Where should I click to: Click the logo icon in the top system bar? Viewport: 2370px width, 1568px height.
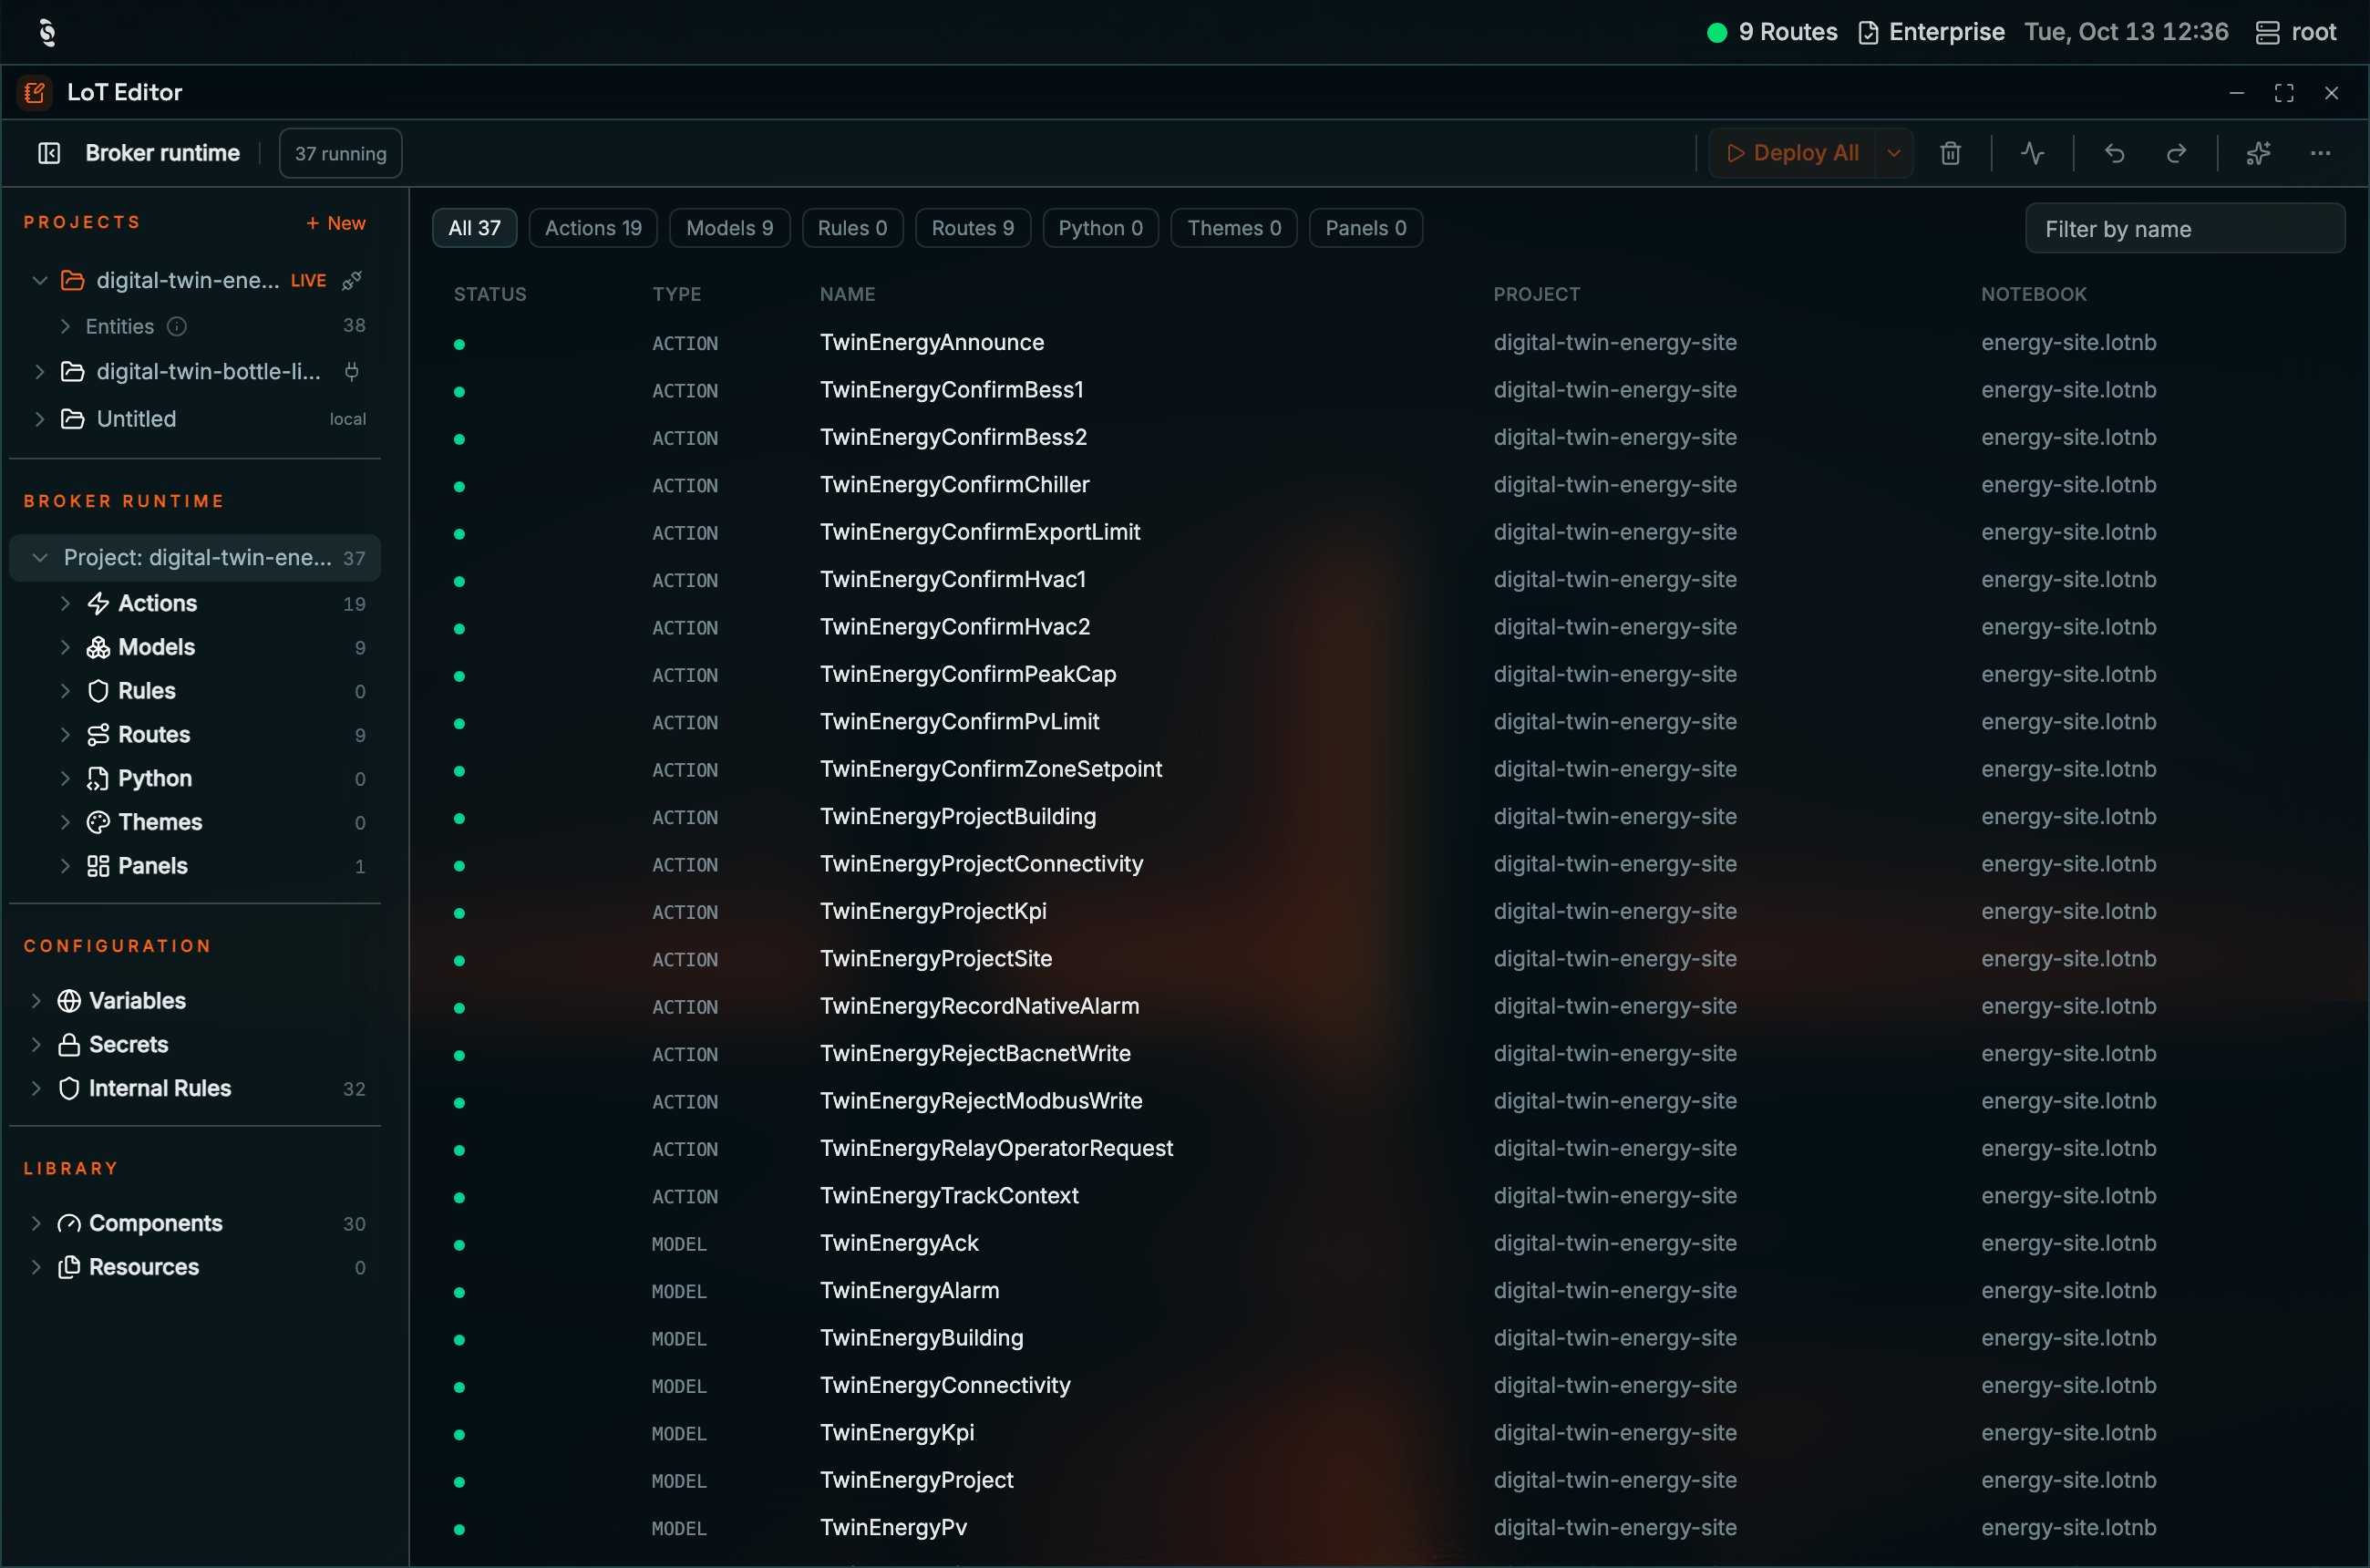pyautogui.click(x=46, y=32)
